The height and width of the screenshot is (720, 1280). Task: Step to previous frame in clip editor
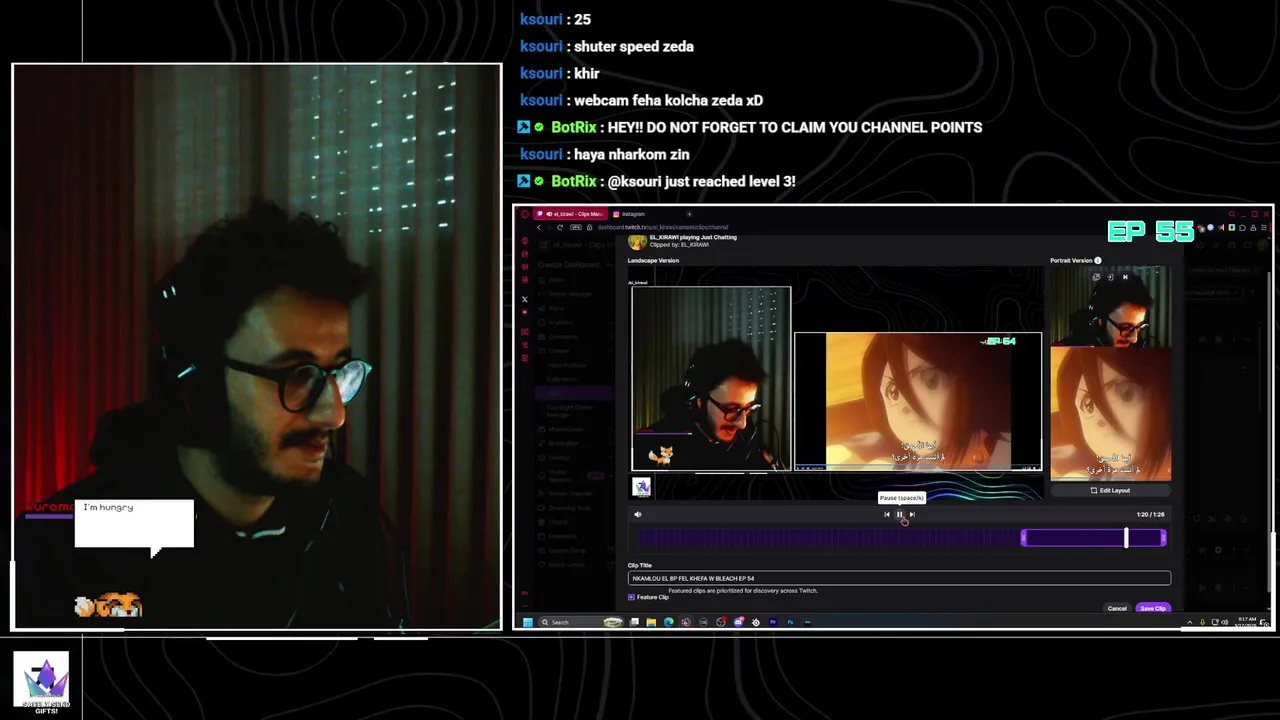[886, 514]
